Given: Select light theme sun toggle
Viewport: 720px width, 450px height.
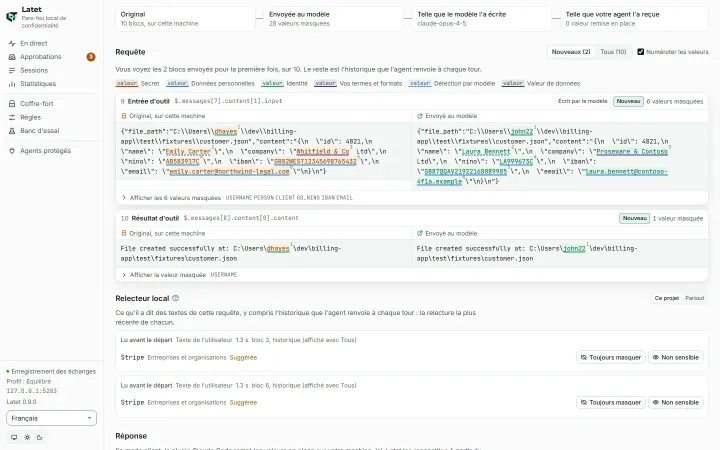Looking at the screenshot, I should pos(27,438).
